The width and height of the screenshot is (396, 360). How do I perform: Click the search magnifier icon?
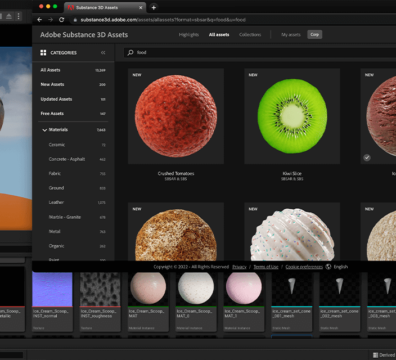coord(131,52)
